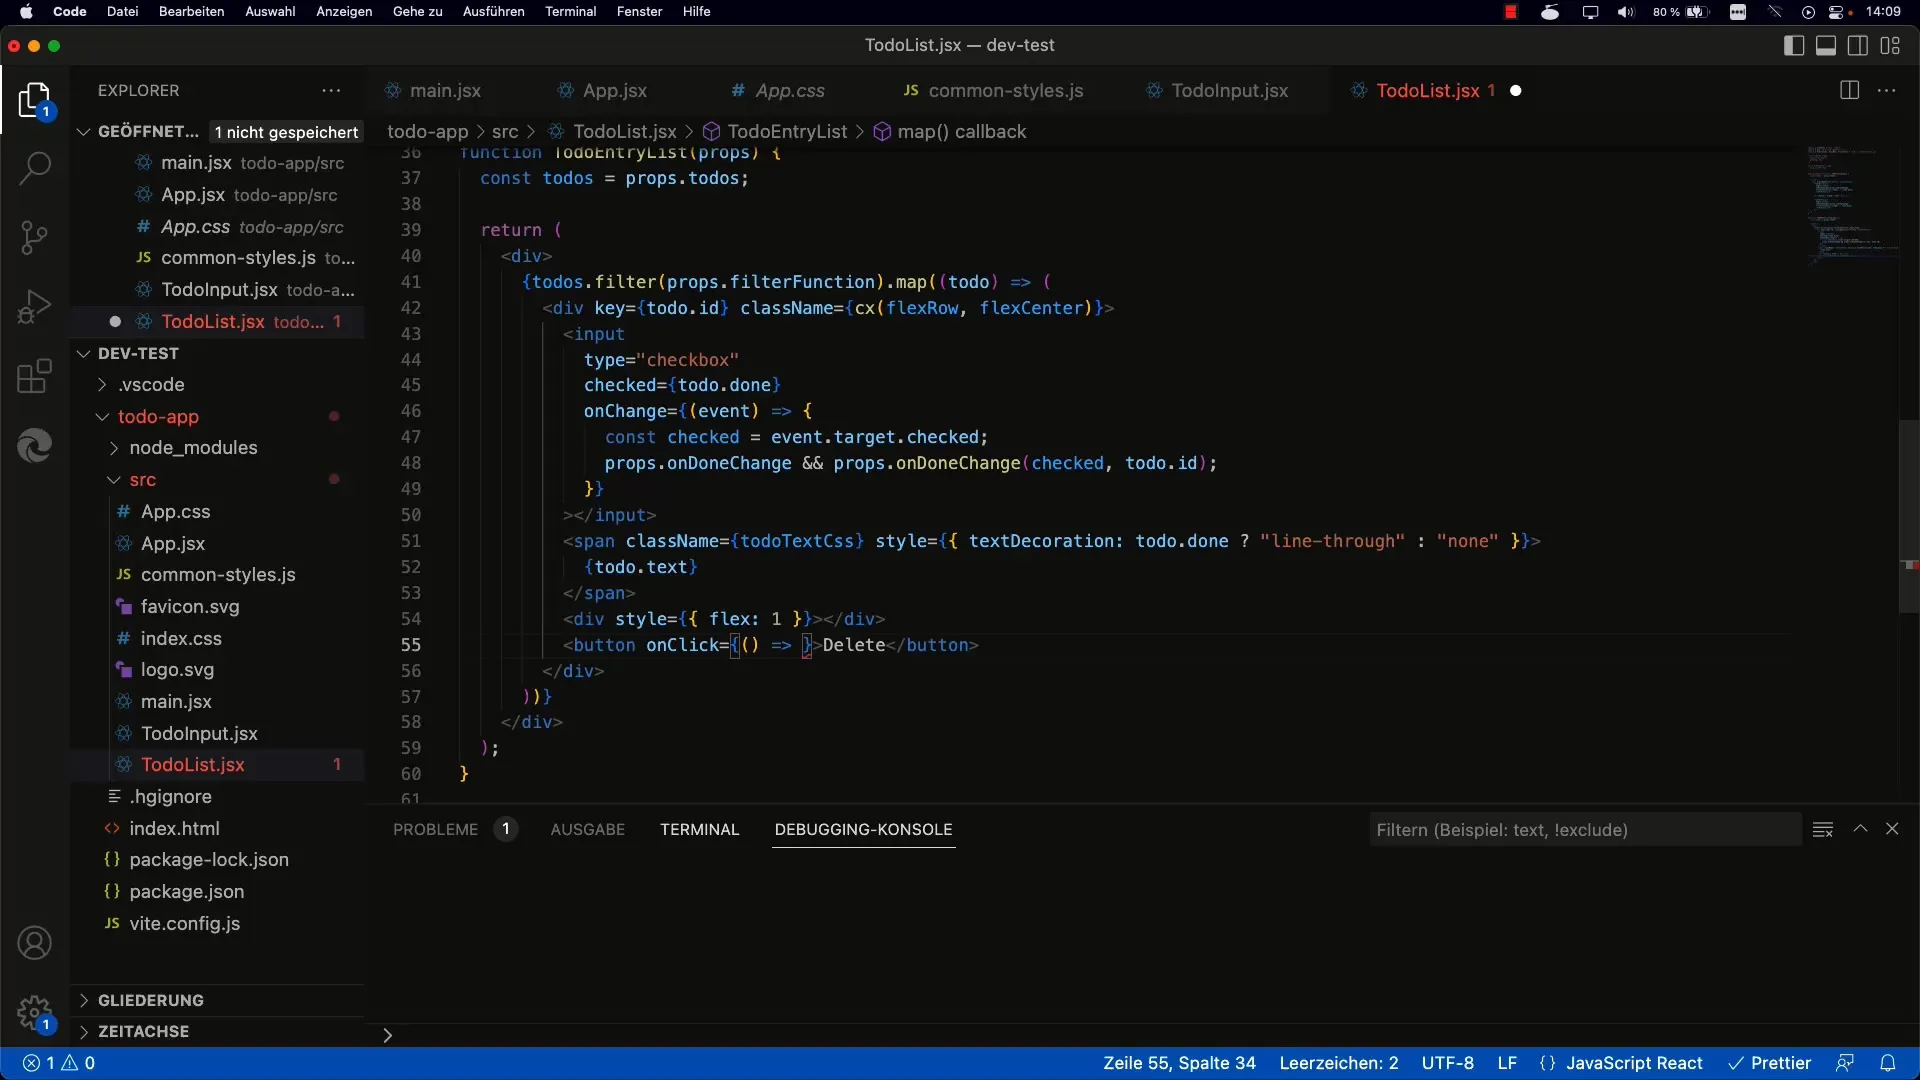Collapse the Geöffnete Editoren section

84,132
